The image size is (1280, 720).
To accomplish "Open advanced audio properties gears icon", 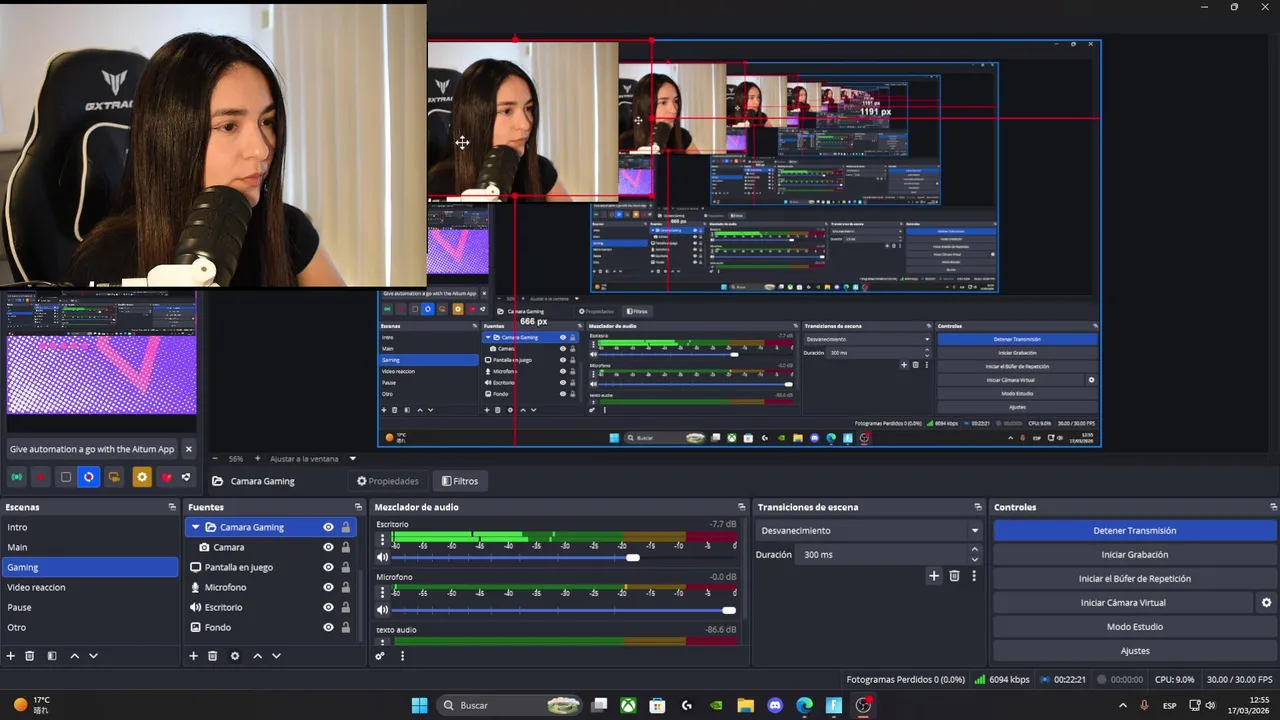I will (380, 656).
